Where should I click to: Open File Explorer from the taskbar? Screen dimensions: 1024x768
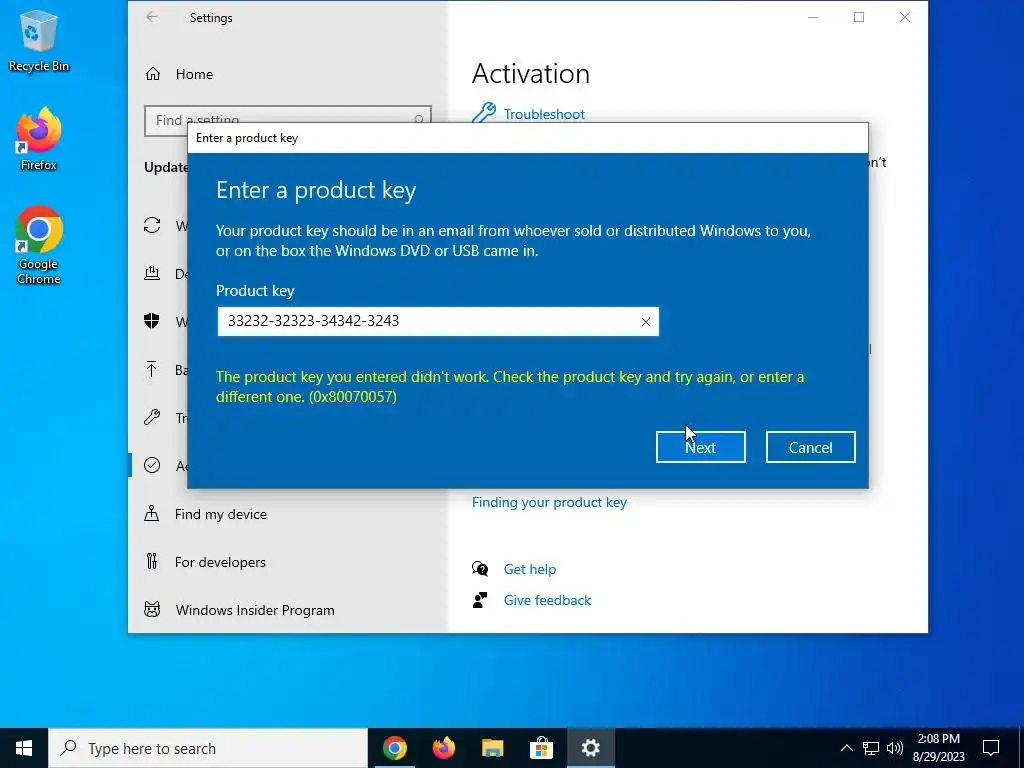pyautogui.click(x=492, y=748)
